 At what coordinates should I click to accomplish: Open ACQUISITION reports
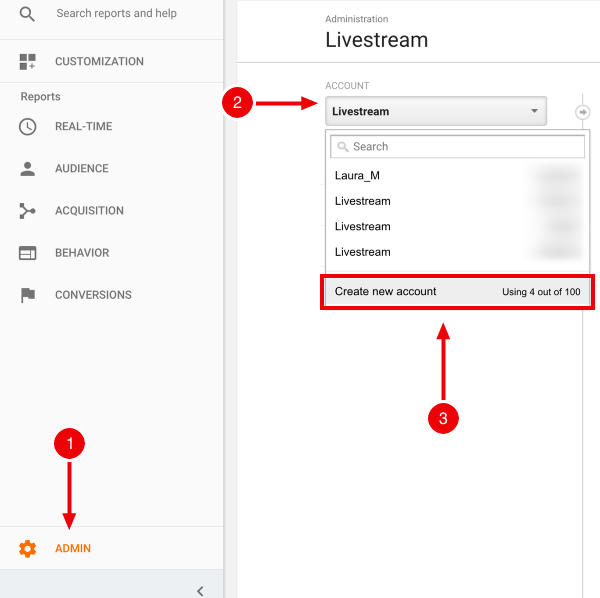(90, 210)
